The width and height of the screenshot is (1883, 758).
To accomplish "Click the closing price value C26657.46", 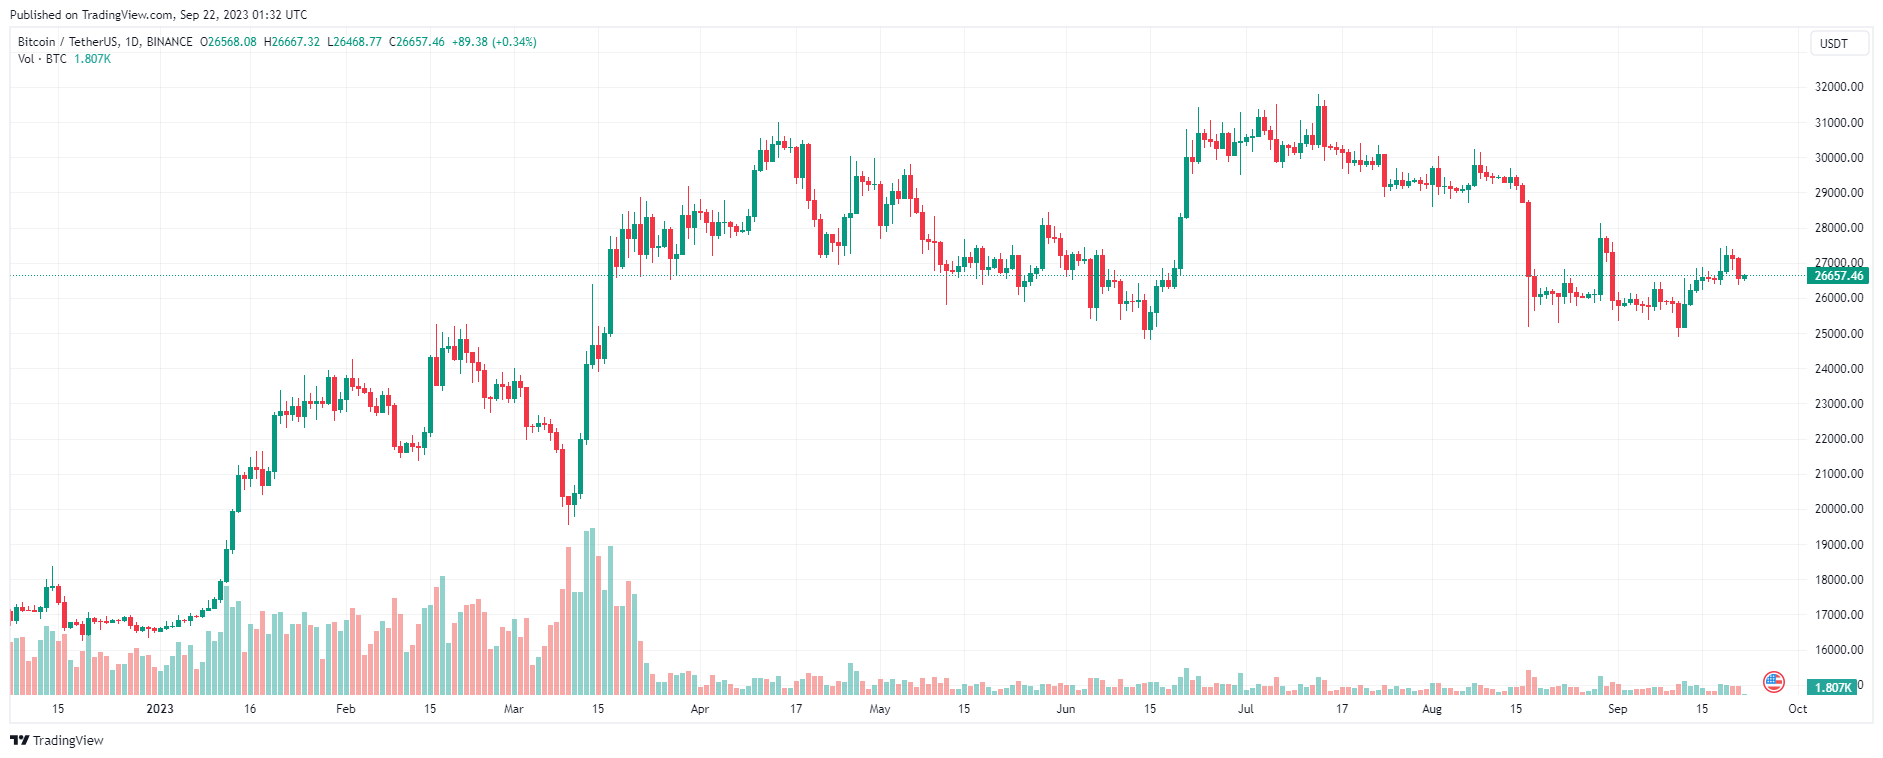I will click(x=417, y=42).
